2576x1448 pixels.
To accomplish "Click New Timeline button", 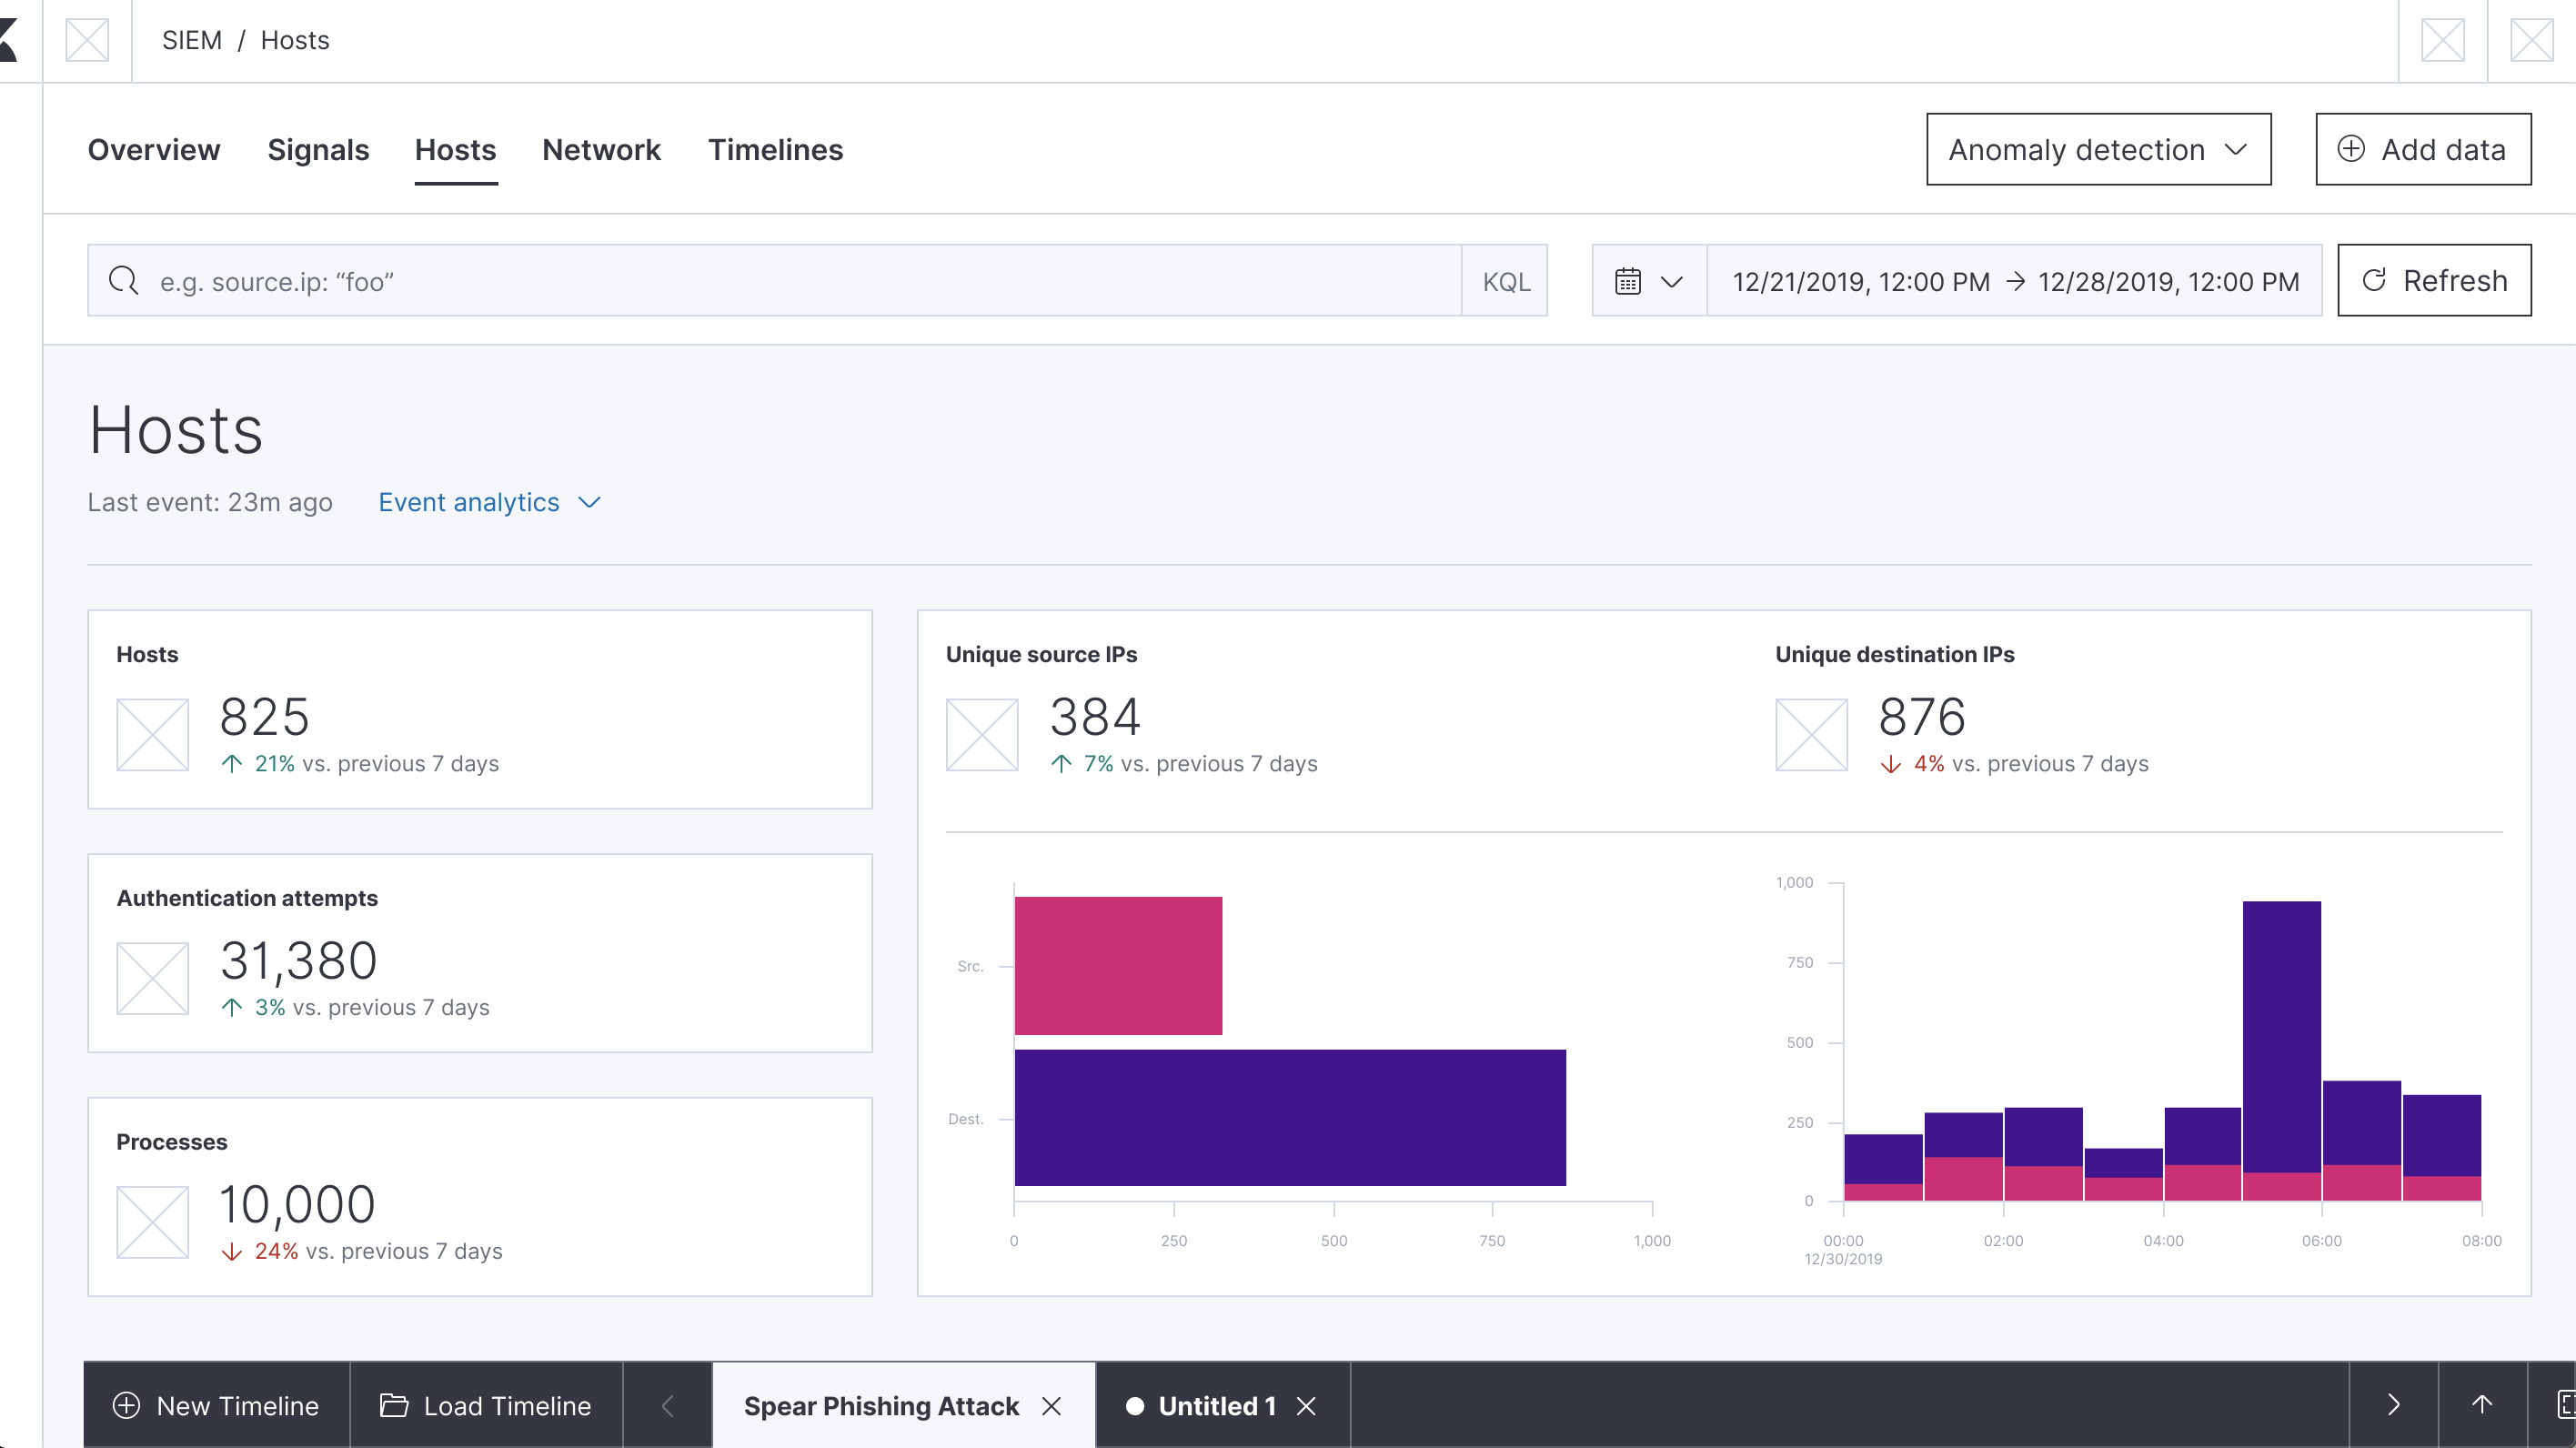I will tap(216, 1406).
